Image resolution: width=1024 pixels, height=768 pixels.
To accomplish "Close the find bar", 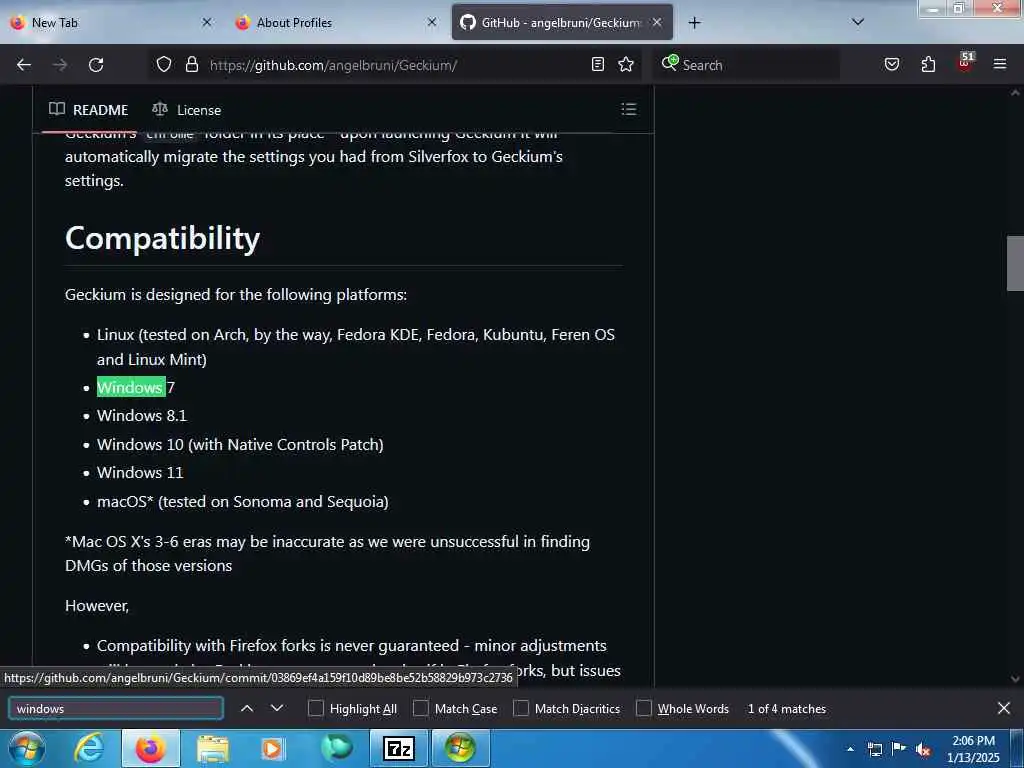I will tap(1004, 709).
